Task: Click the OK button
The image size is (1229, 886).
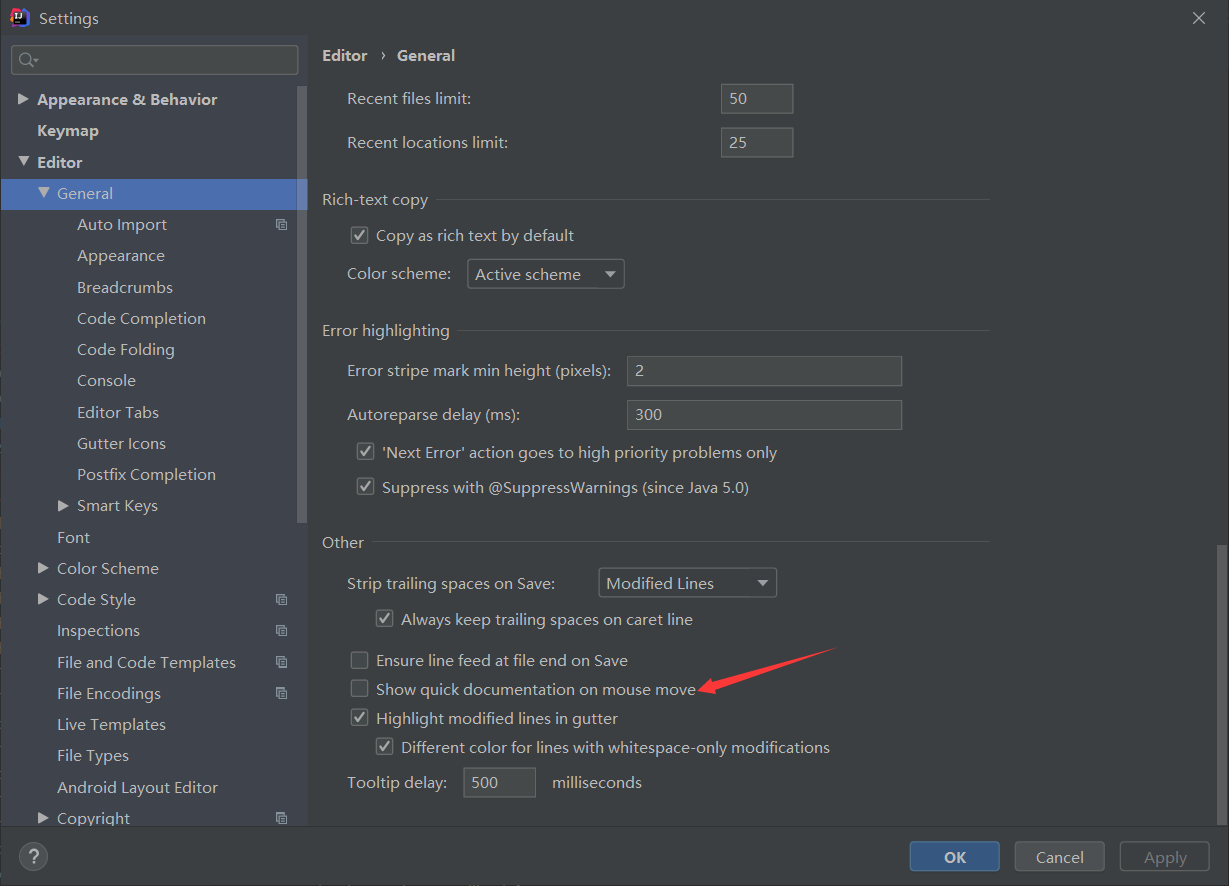Action: pos(955,857)
